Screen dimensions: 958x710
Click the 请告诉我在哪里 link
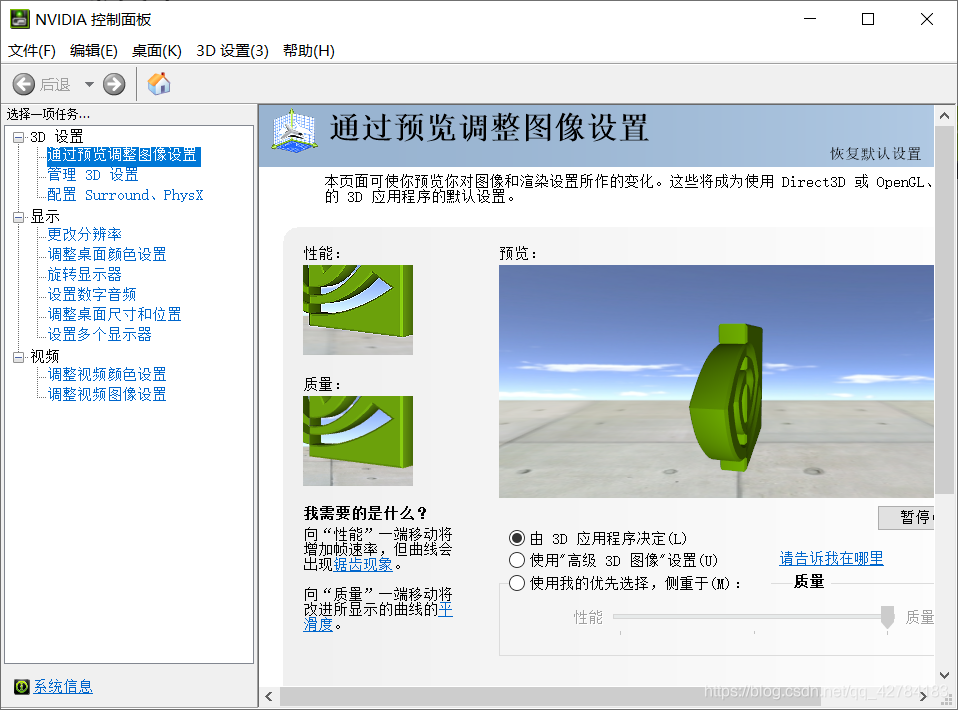pyautogui.click(x=831, y=558)
